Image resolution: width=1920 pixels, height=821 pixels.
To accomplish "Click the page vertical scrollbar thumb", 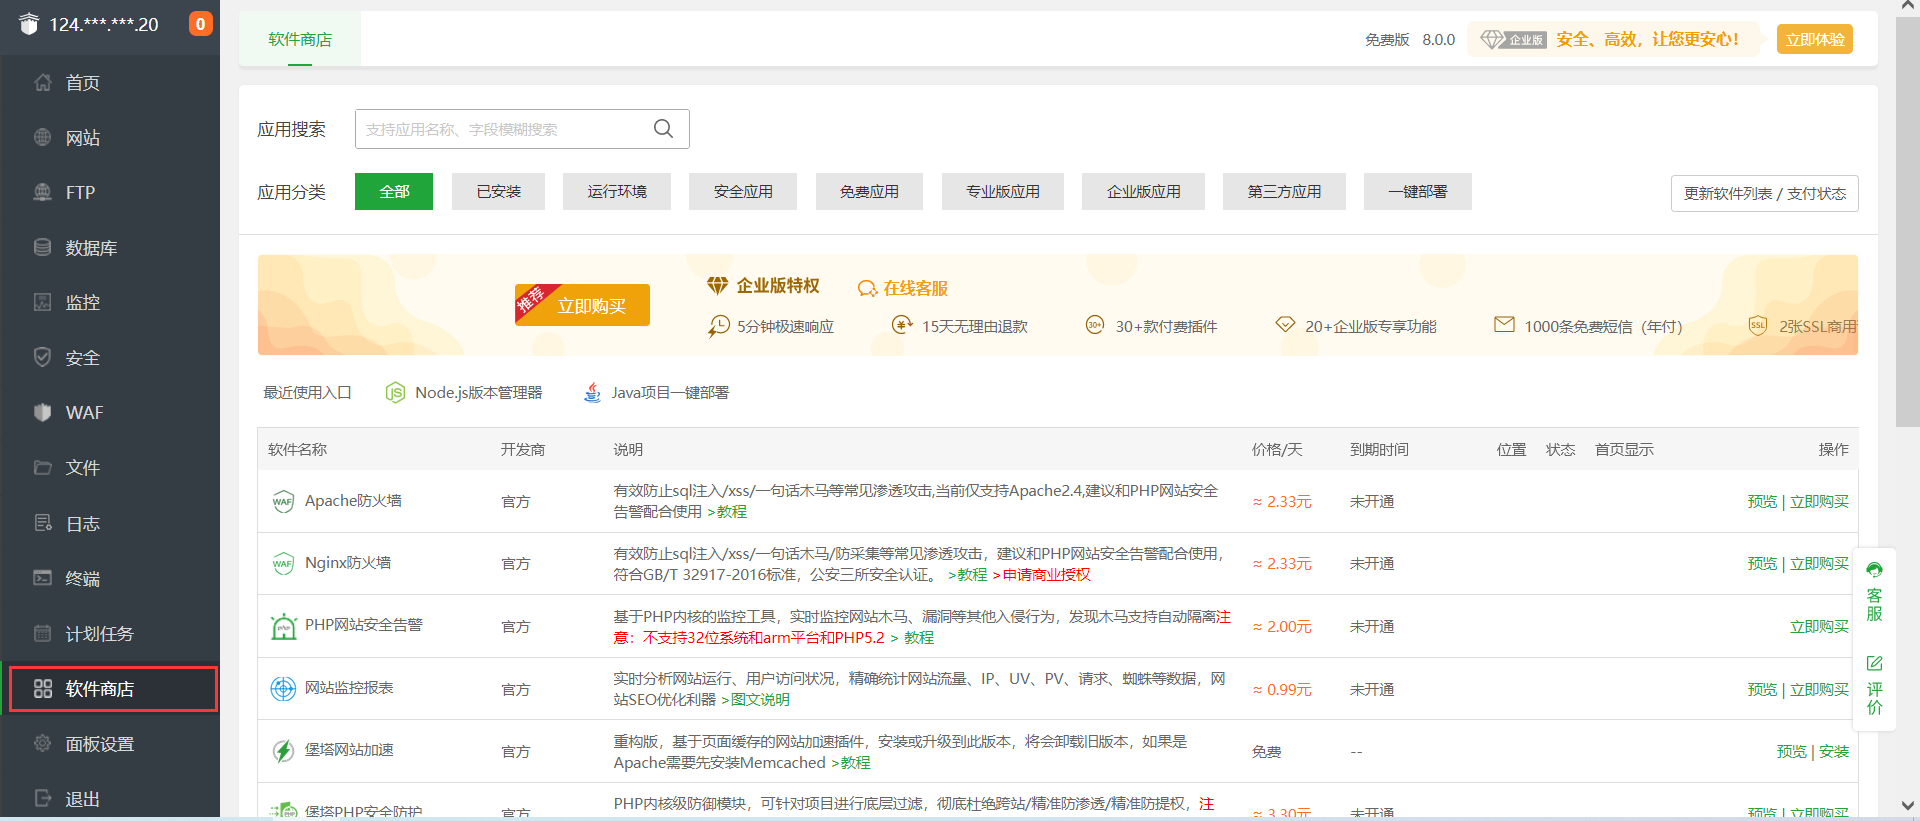I will click(1908, 222).
